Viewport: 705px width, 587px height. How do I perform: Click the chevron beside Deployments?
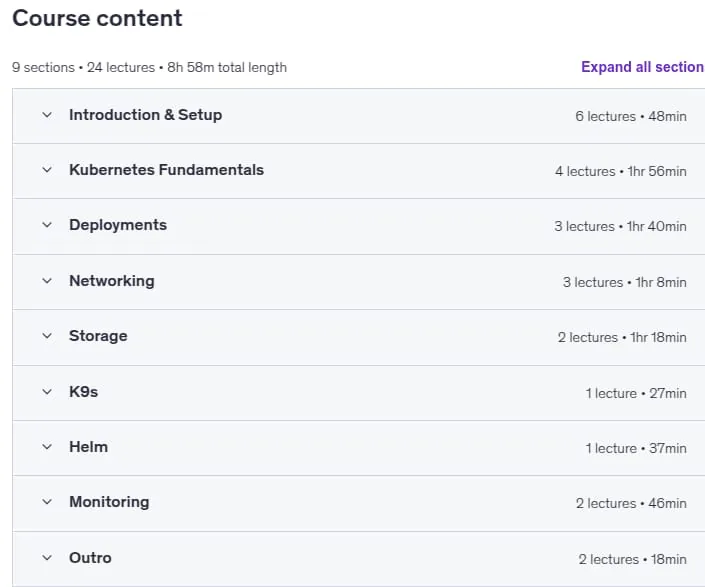(x=47, y=225)
